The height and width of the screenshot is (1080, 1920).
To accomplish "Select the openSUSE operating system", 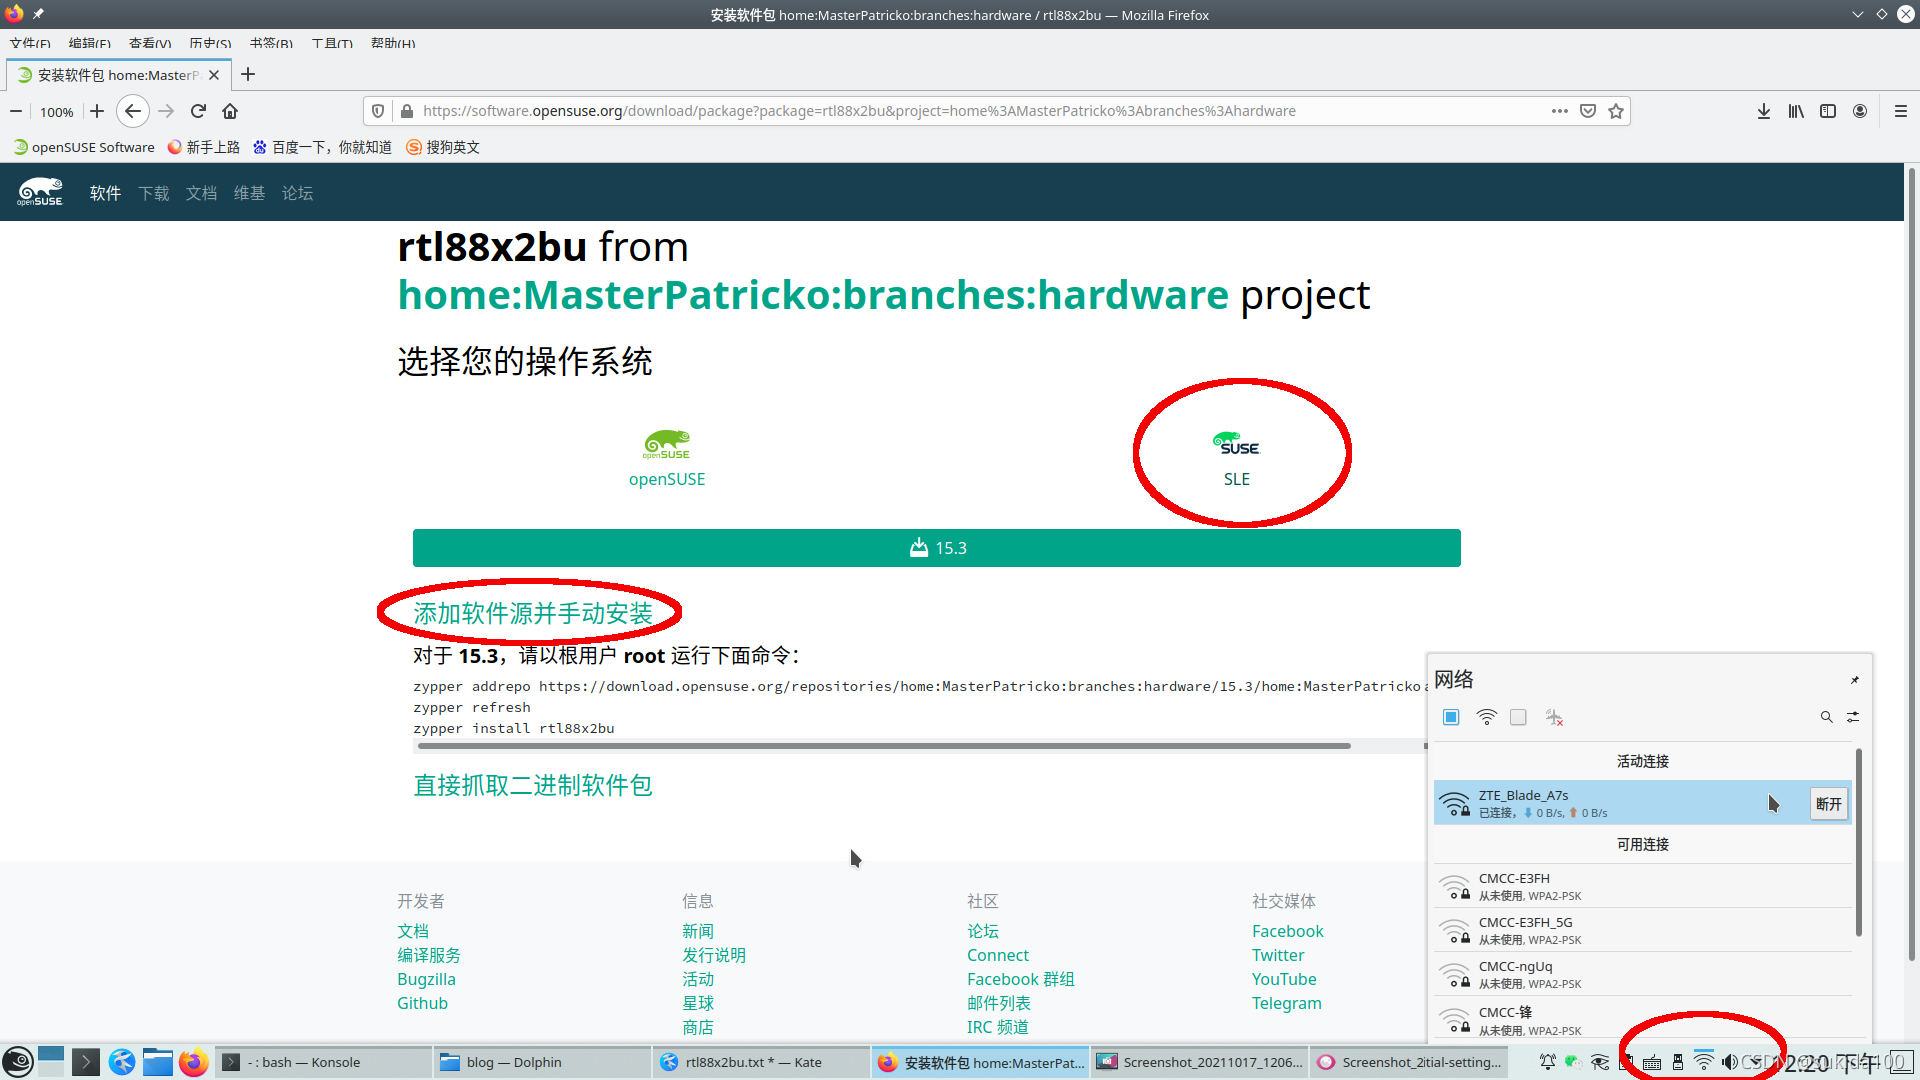I will pyautogui.click(x=667, y=459).
